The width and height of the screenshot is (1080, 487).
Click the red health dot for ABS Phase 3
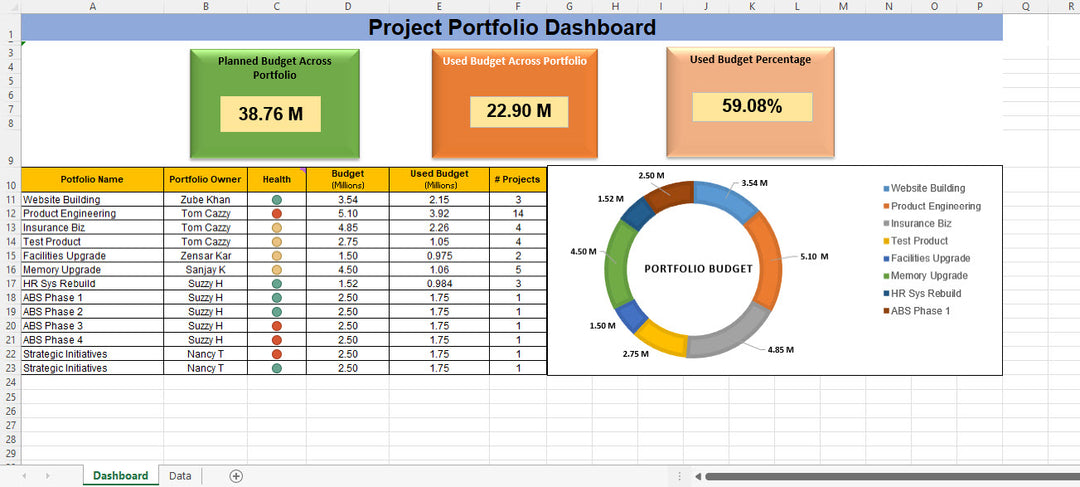click(x=277, y=326)
